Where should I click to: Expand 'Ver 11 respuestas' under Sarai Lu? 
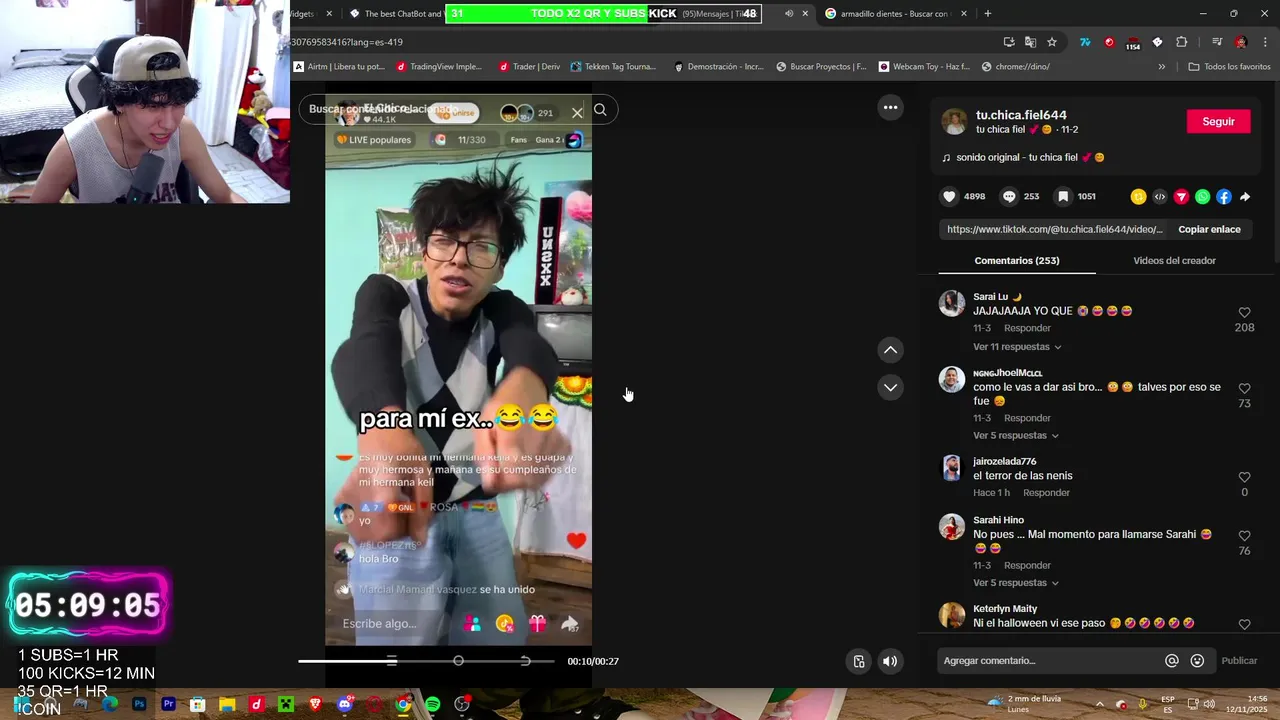(1017, 347)
